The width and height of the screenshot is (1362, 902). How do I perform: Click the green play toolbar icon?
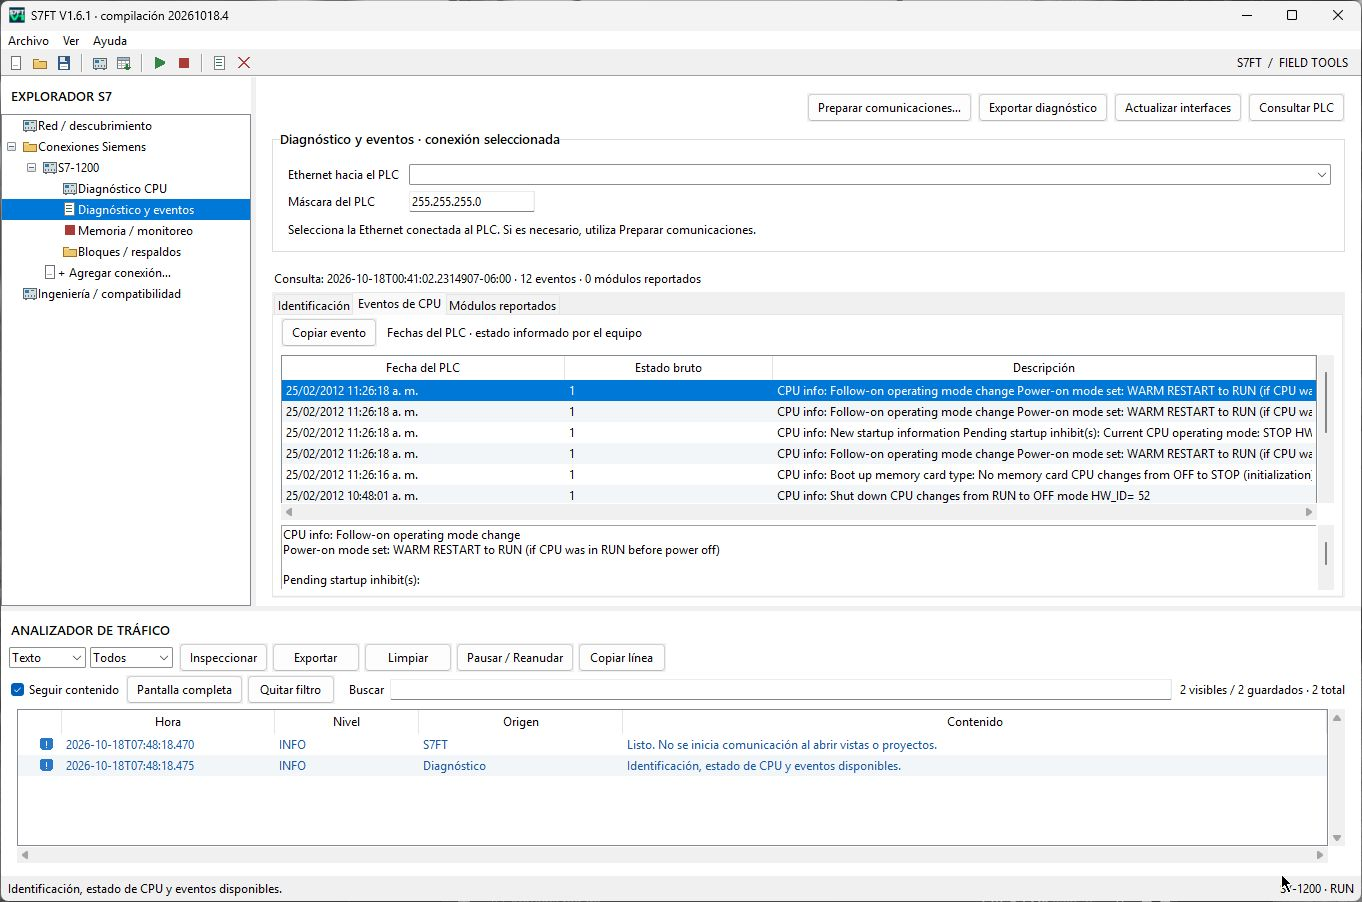click(x=160, y=63)
